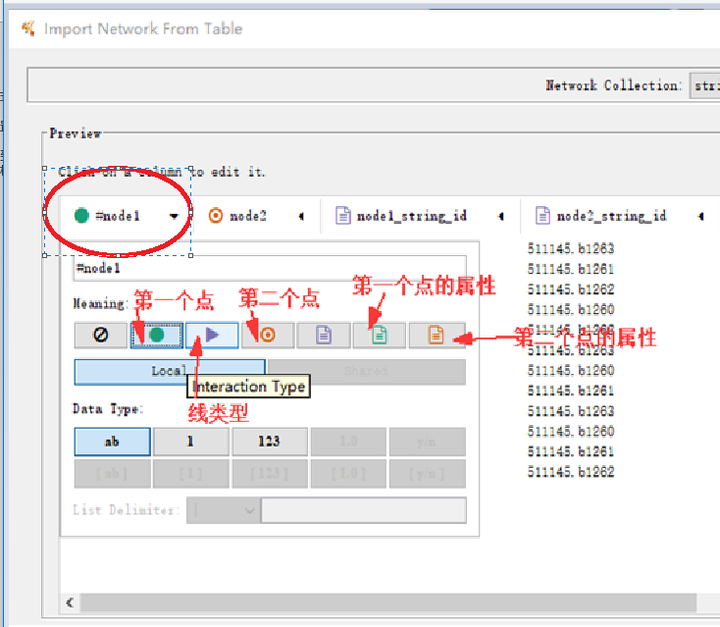Select the '1' integer data type
720x627 pixels.
[190, 441]
